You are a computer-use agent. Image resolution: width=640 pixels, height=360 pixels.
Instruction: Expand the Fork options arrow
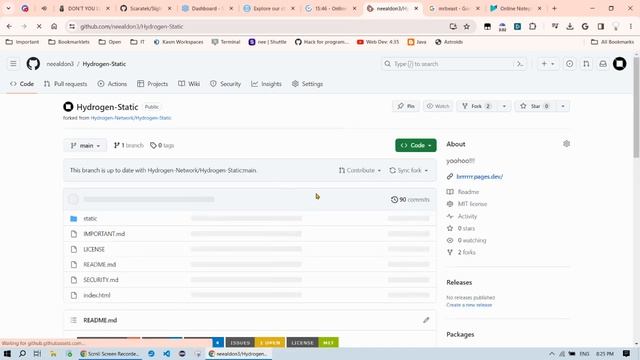coord(504,106)
